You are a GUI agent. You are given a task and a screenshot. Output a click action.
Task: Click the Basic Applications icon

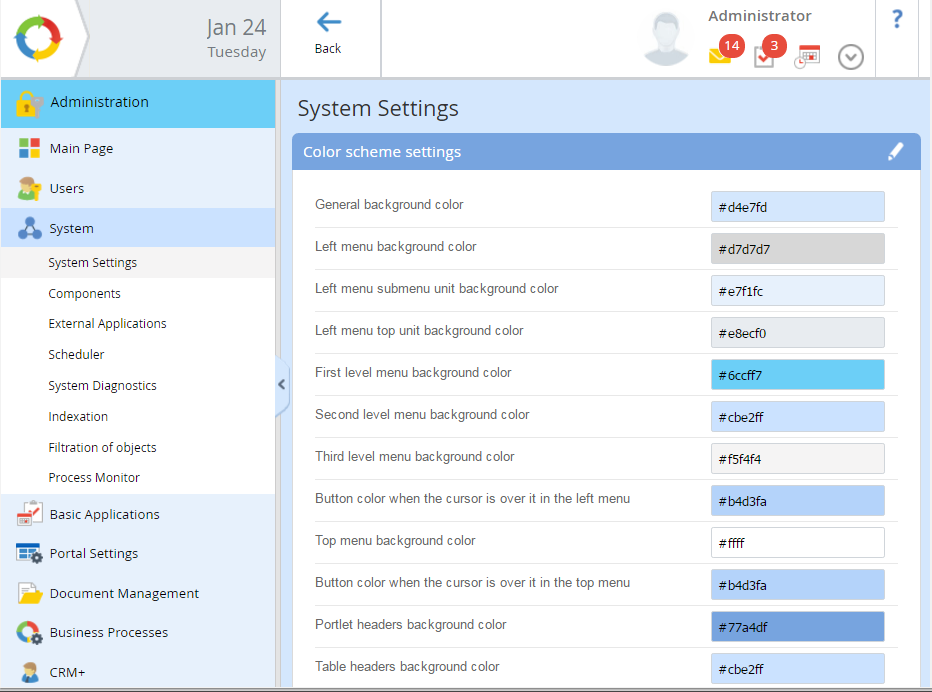point(30,514)
